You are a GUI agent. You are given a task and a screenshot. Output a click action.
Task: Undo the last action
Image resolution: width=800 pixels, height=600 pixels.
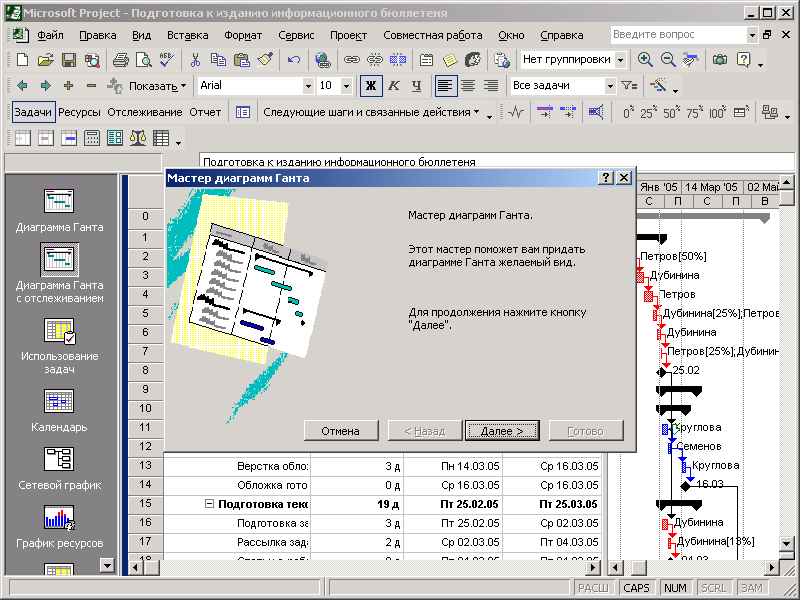293,60
